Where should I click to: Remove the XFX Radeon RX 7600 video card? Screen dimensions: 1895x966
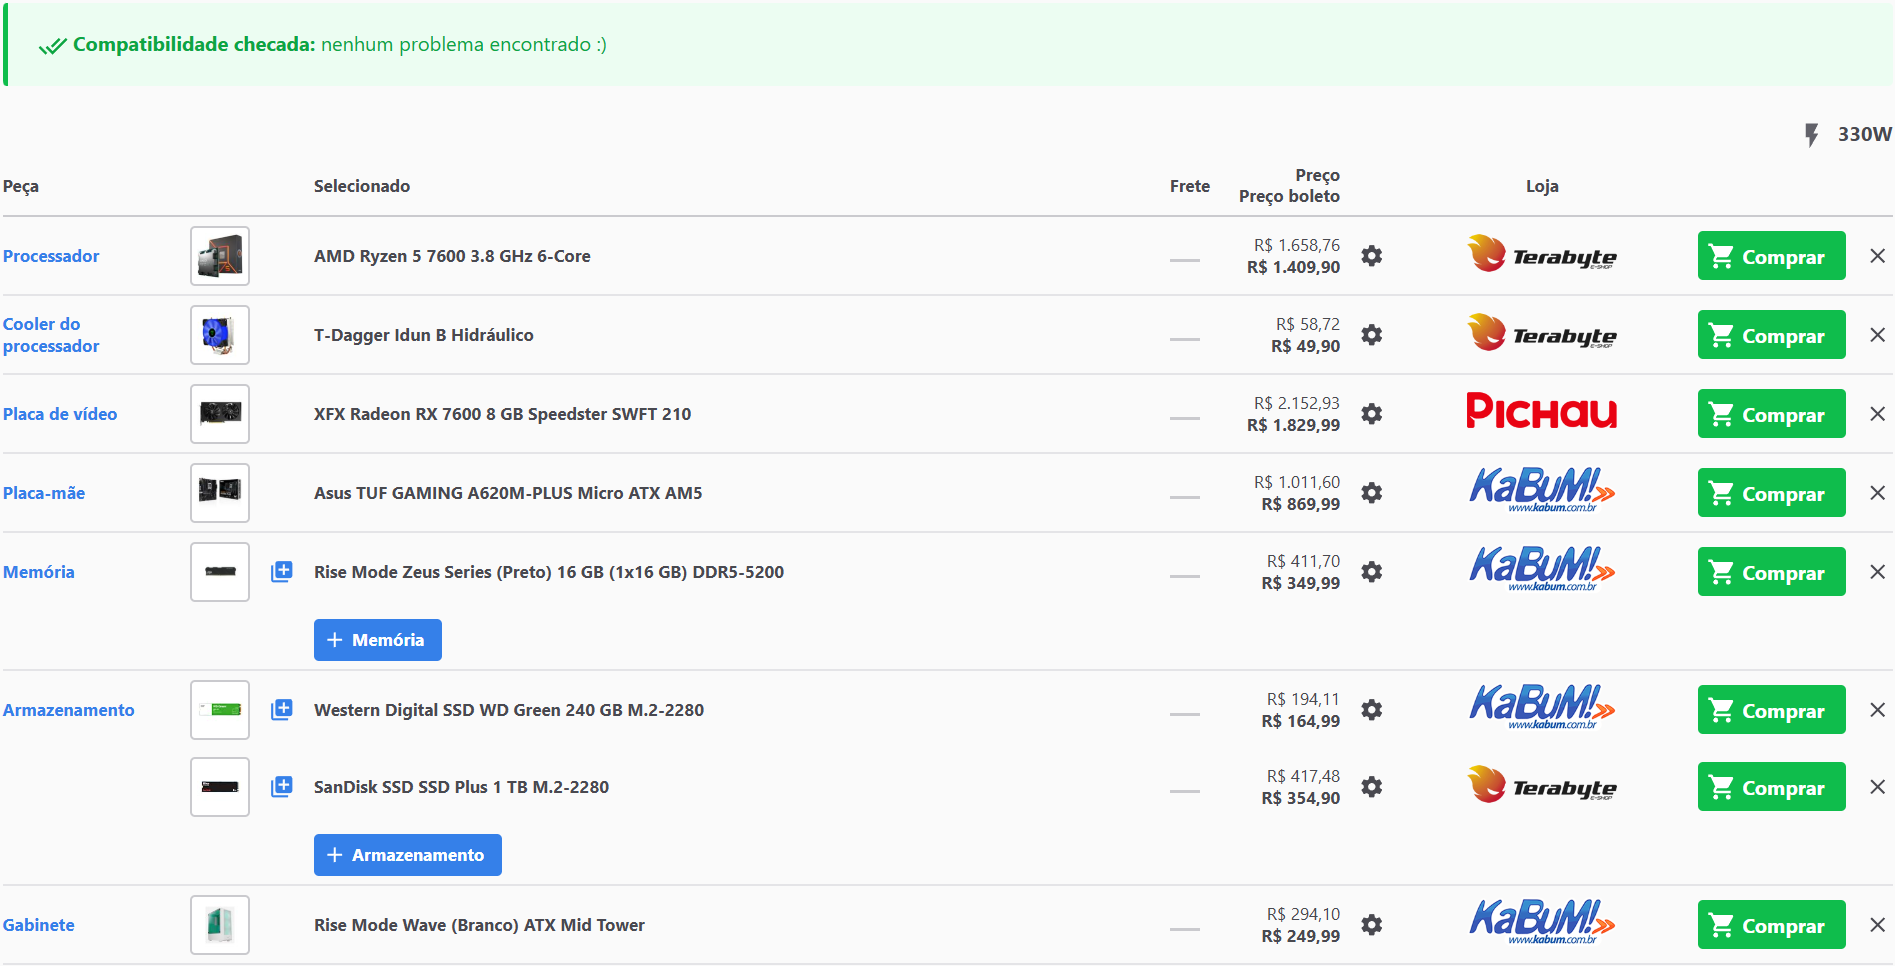[x=1877, y=414]
